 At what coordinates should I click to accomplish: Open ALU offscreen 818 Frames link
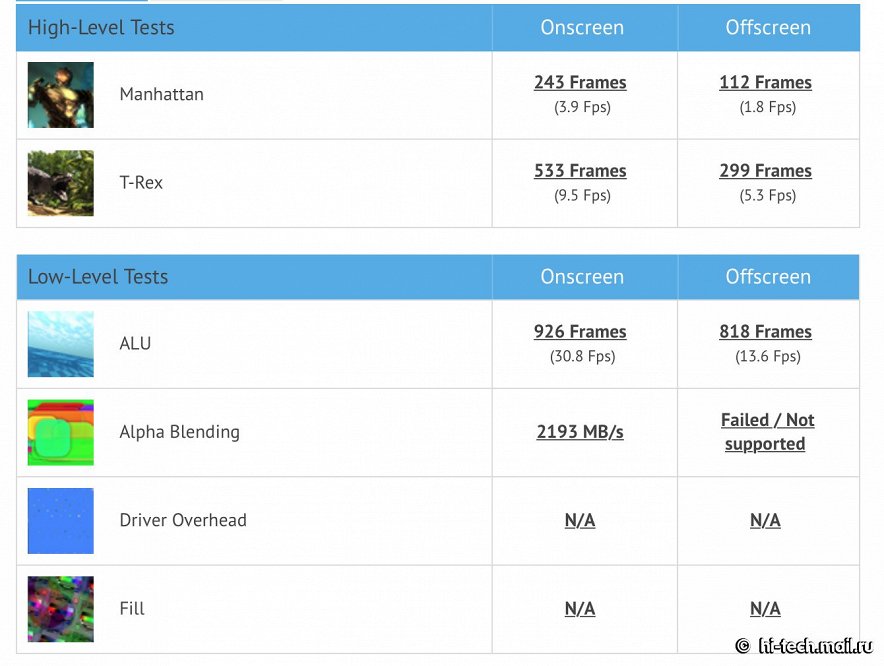[x=766, y=332]
